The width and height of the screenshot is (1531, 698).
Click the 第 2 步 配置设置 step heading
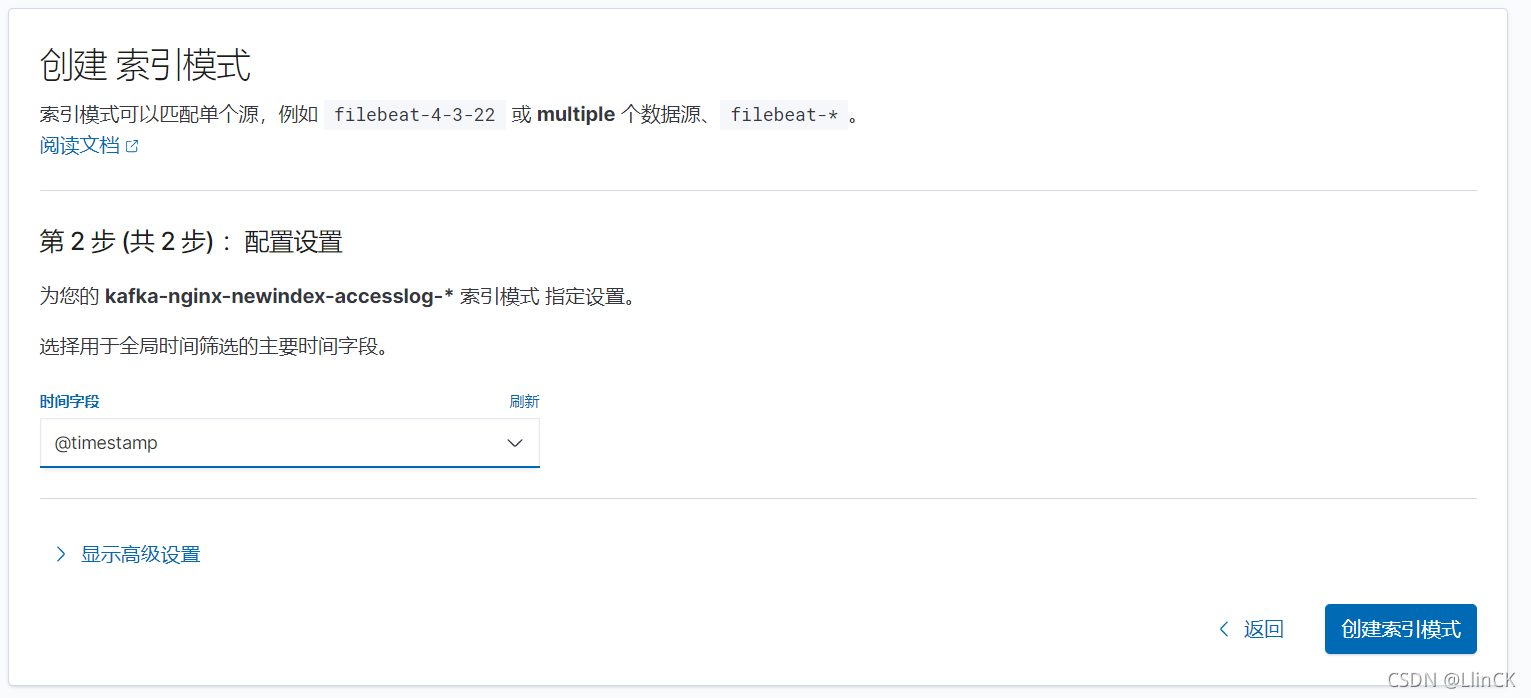(191, 241)
